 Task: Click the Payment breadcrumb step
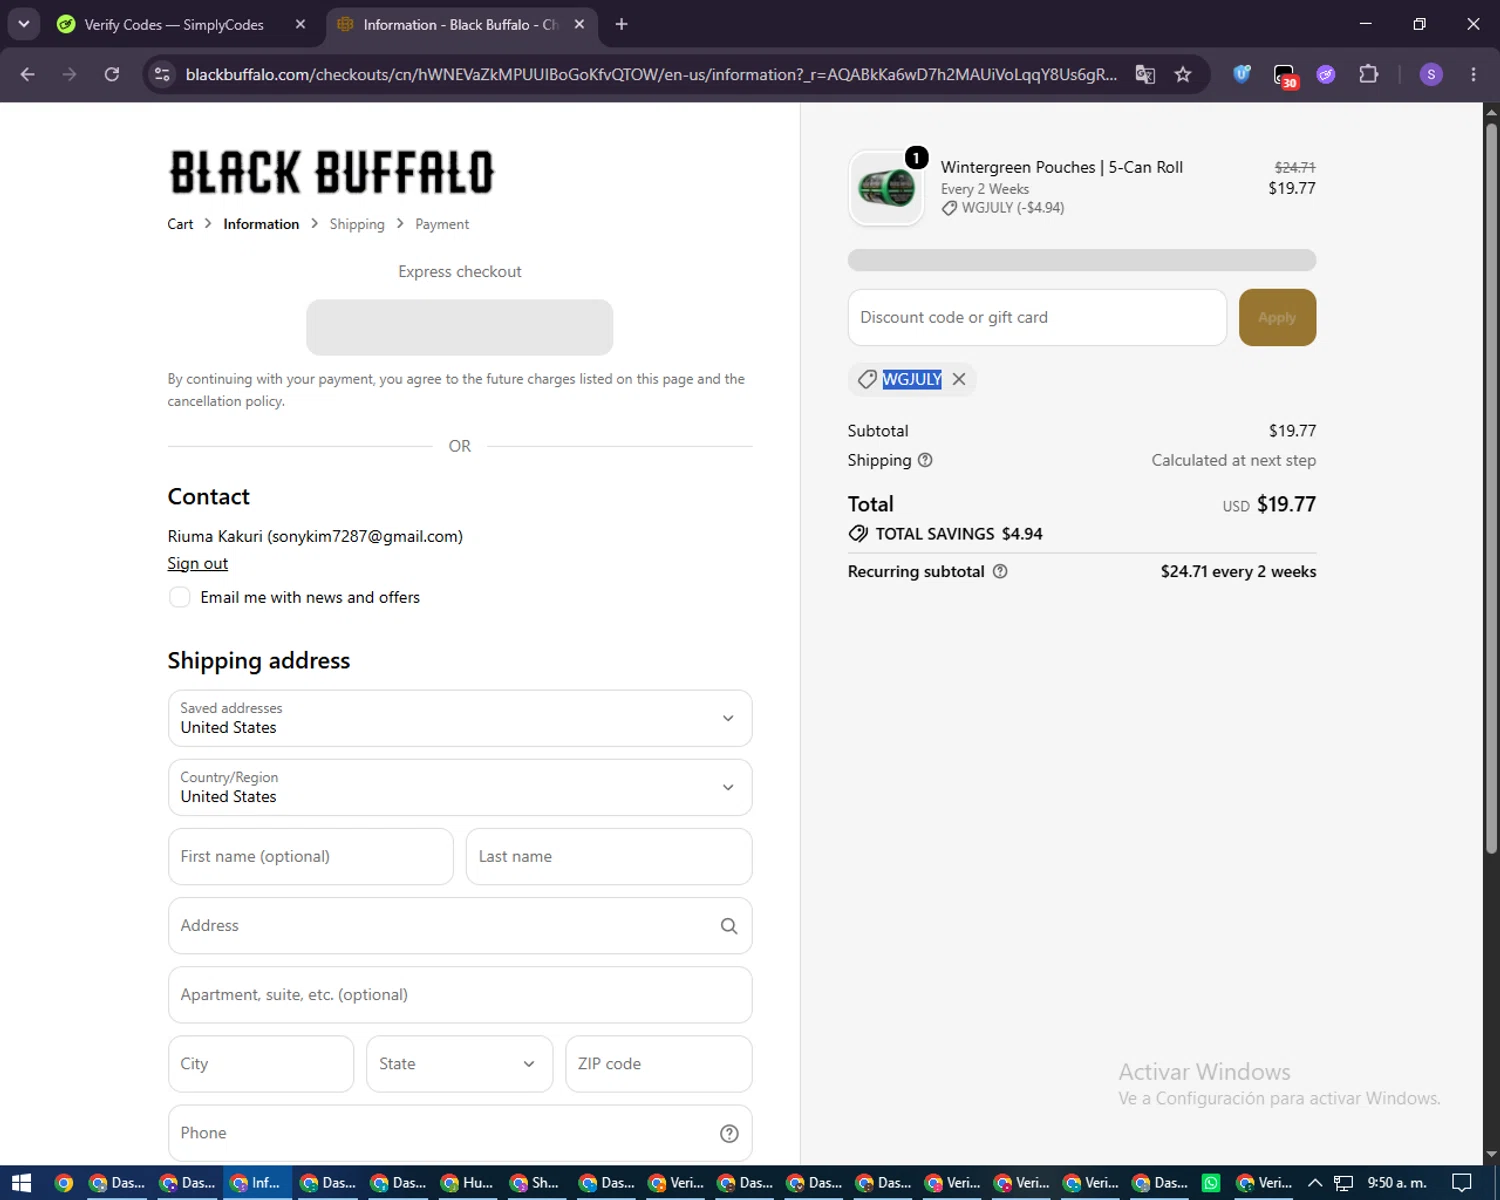tap(442, 224)
